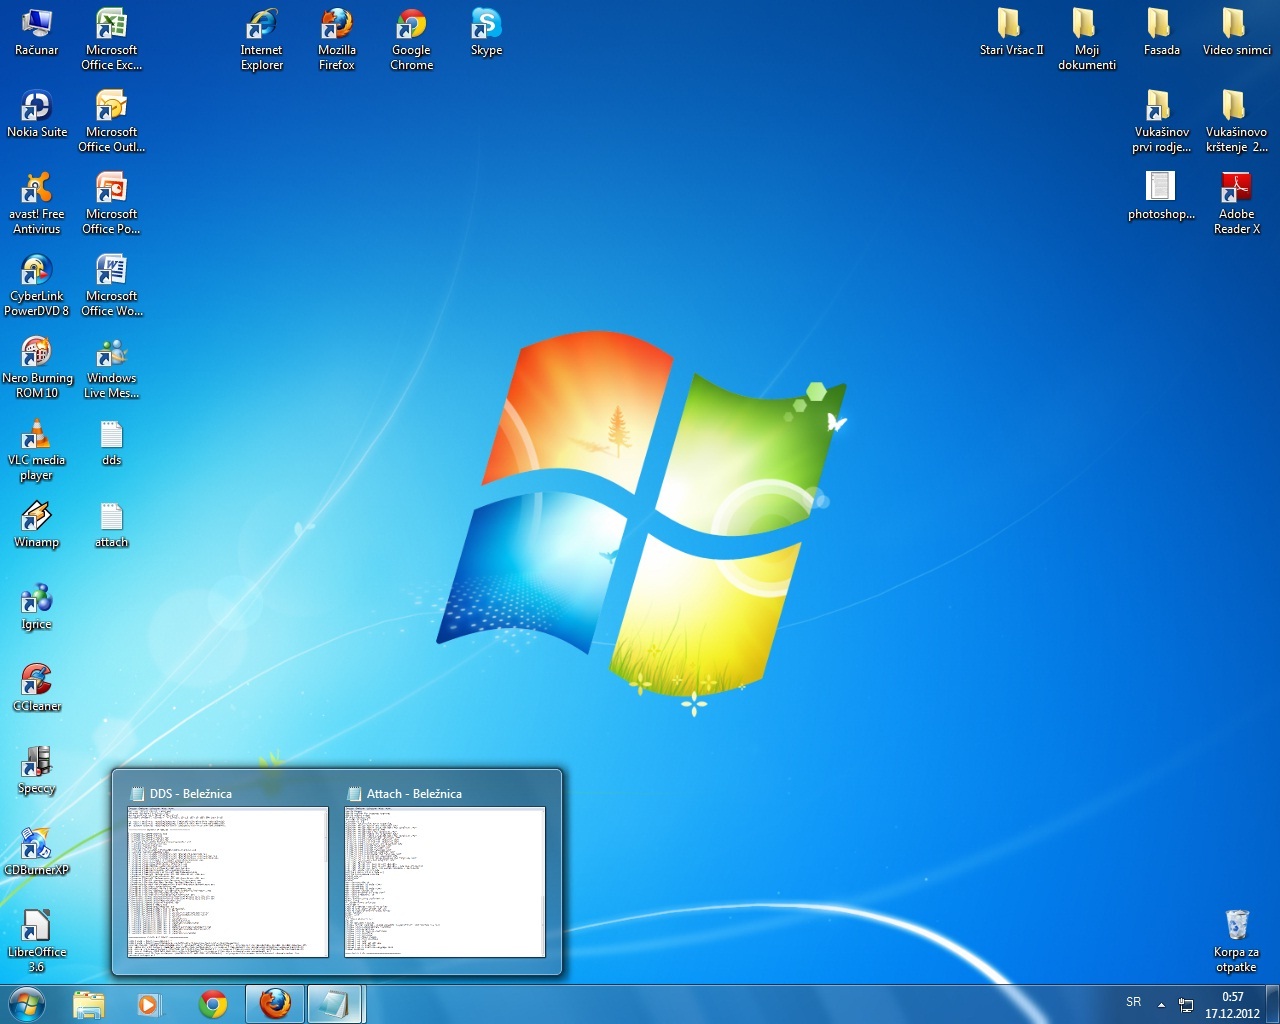The height and width of the screenshot is (1024, 1280).
Task: Select the CCleaner desktop shortcut
Action: (x=36, y=681)
